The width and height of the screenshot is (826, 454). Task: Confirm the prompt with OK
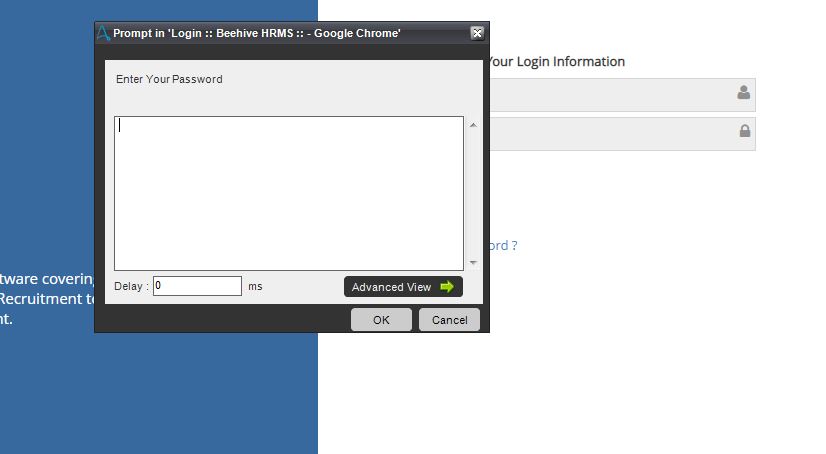pos(381,320)
